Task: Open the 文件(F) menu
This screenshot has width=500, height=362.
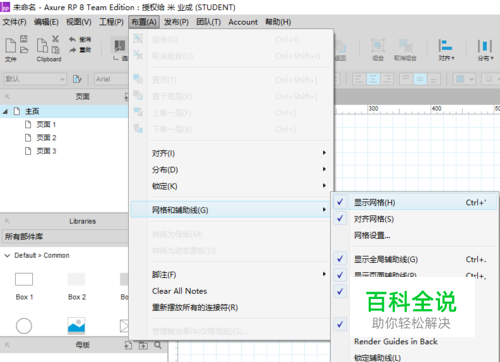Action: [x=14, y=22]
